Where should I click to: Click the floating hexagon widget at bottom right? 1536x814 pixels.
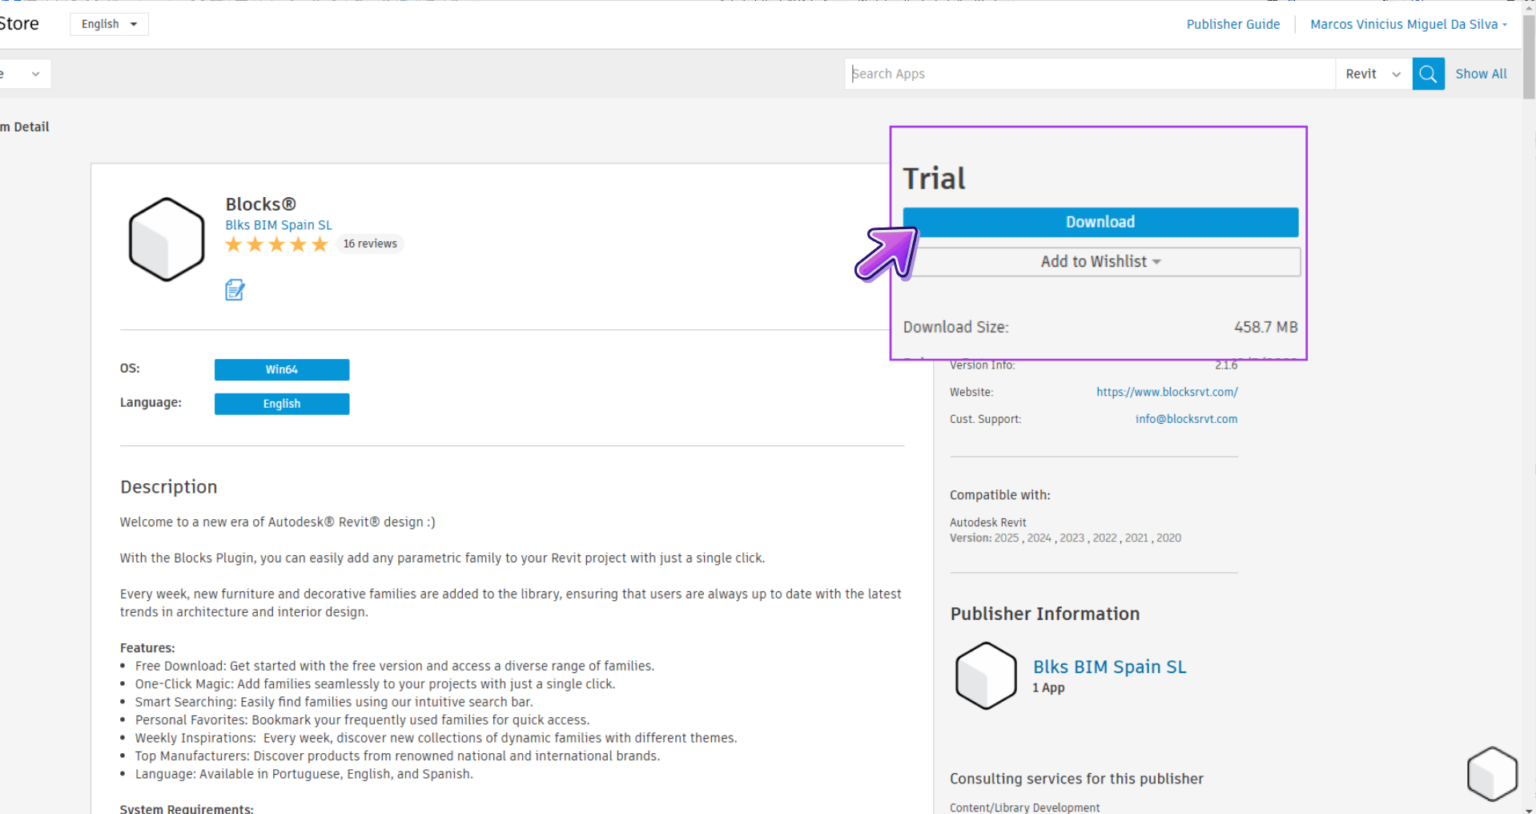(1491, 773)
